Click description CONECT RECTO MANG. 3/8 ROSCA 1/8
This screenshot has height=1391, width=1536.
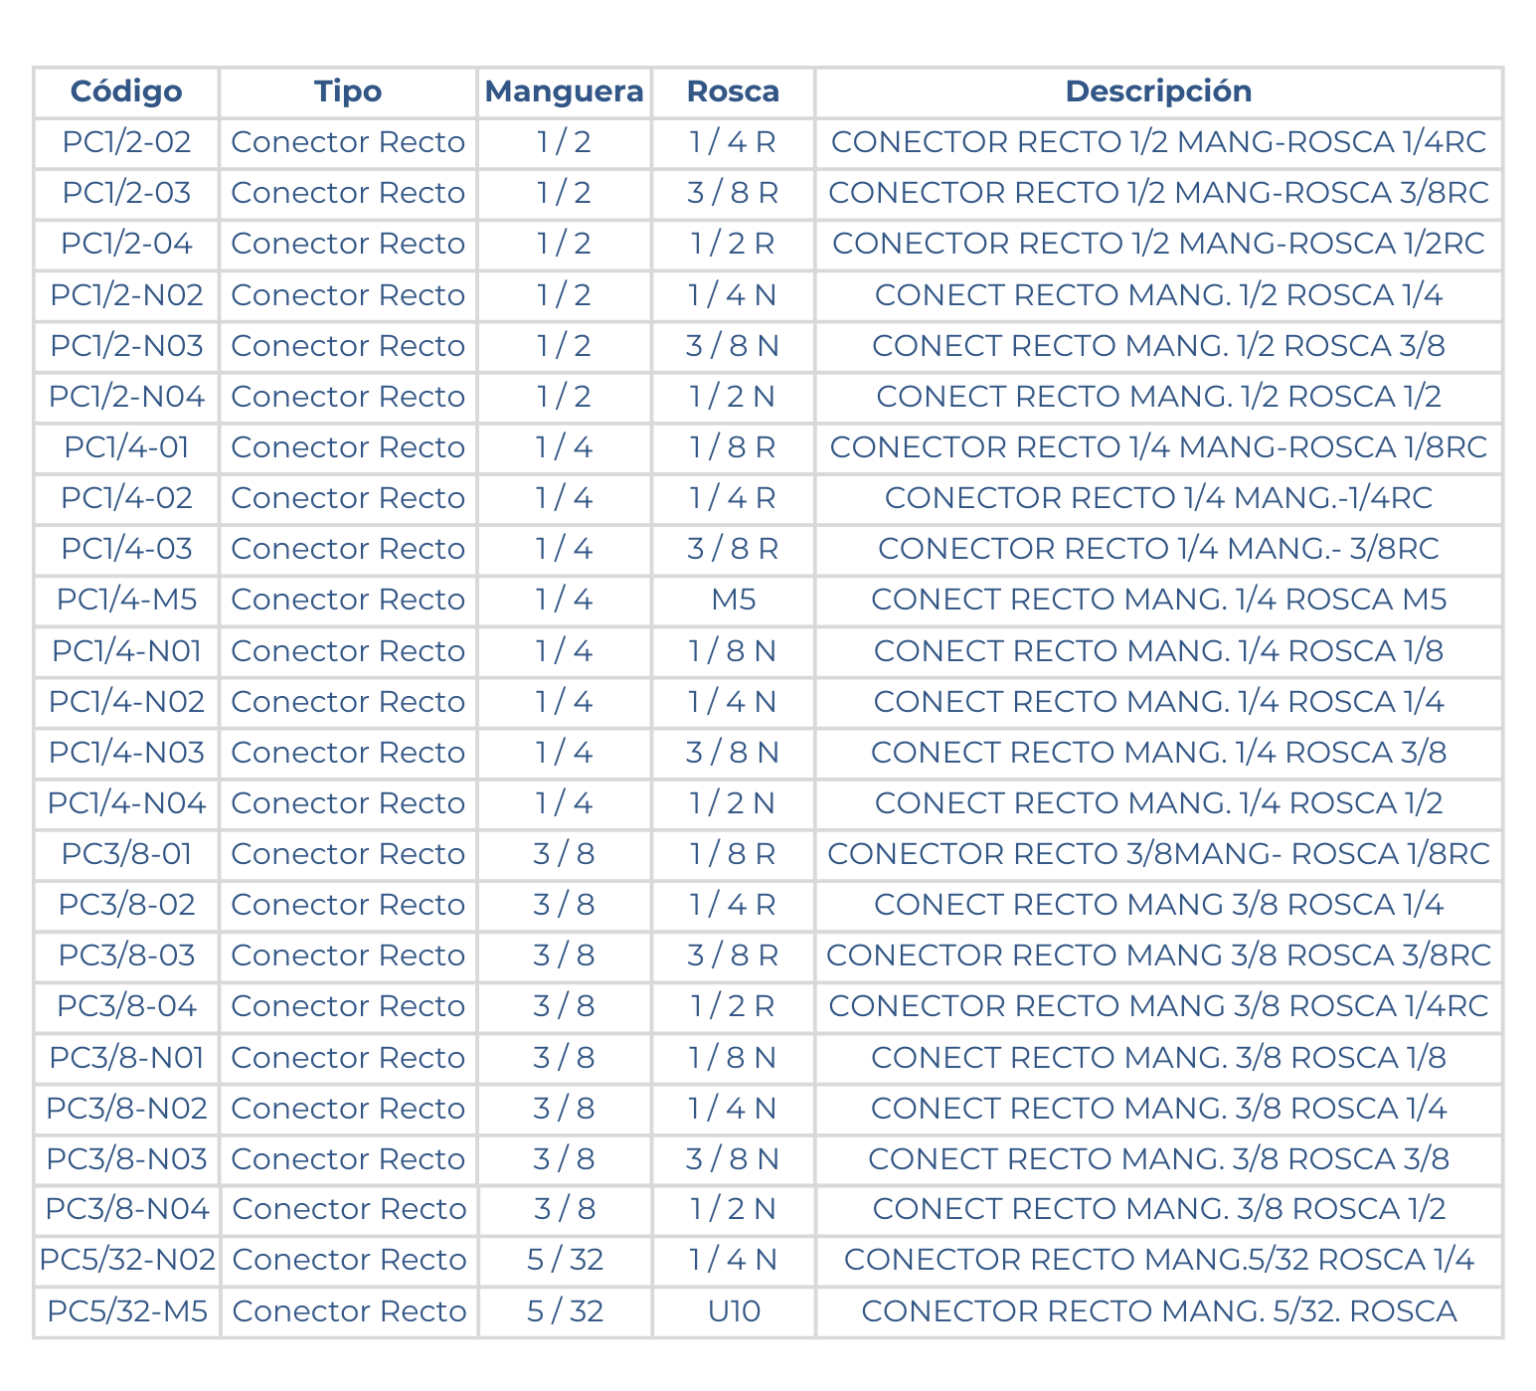coord(1158,1058)
